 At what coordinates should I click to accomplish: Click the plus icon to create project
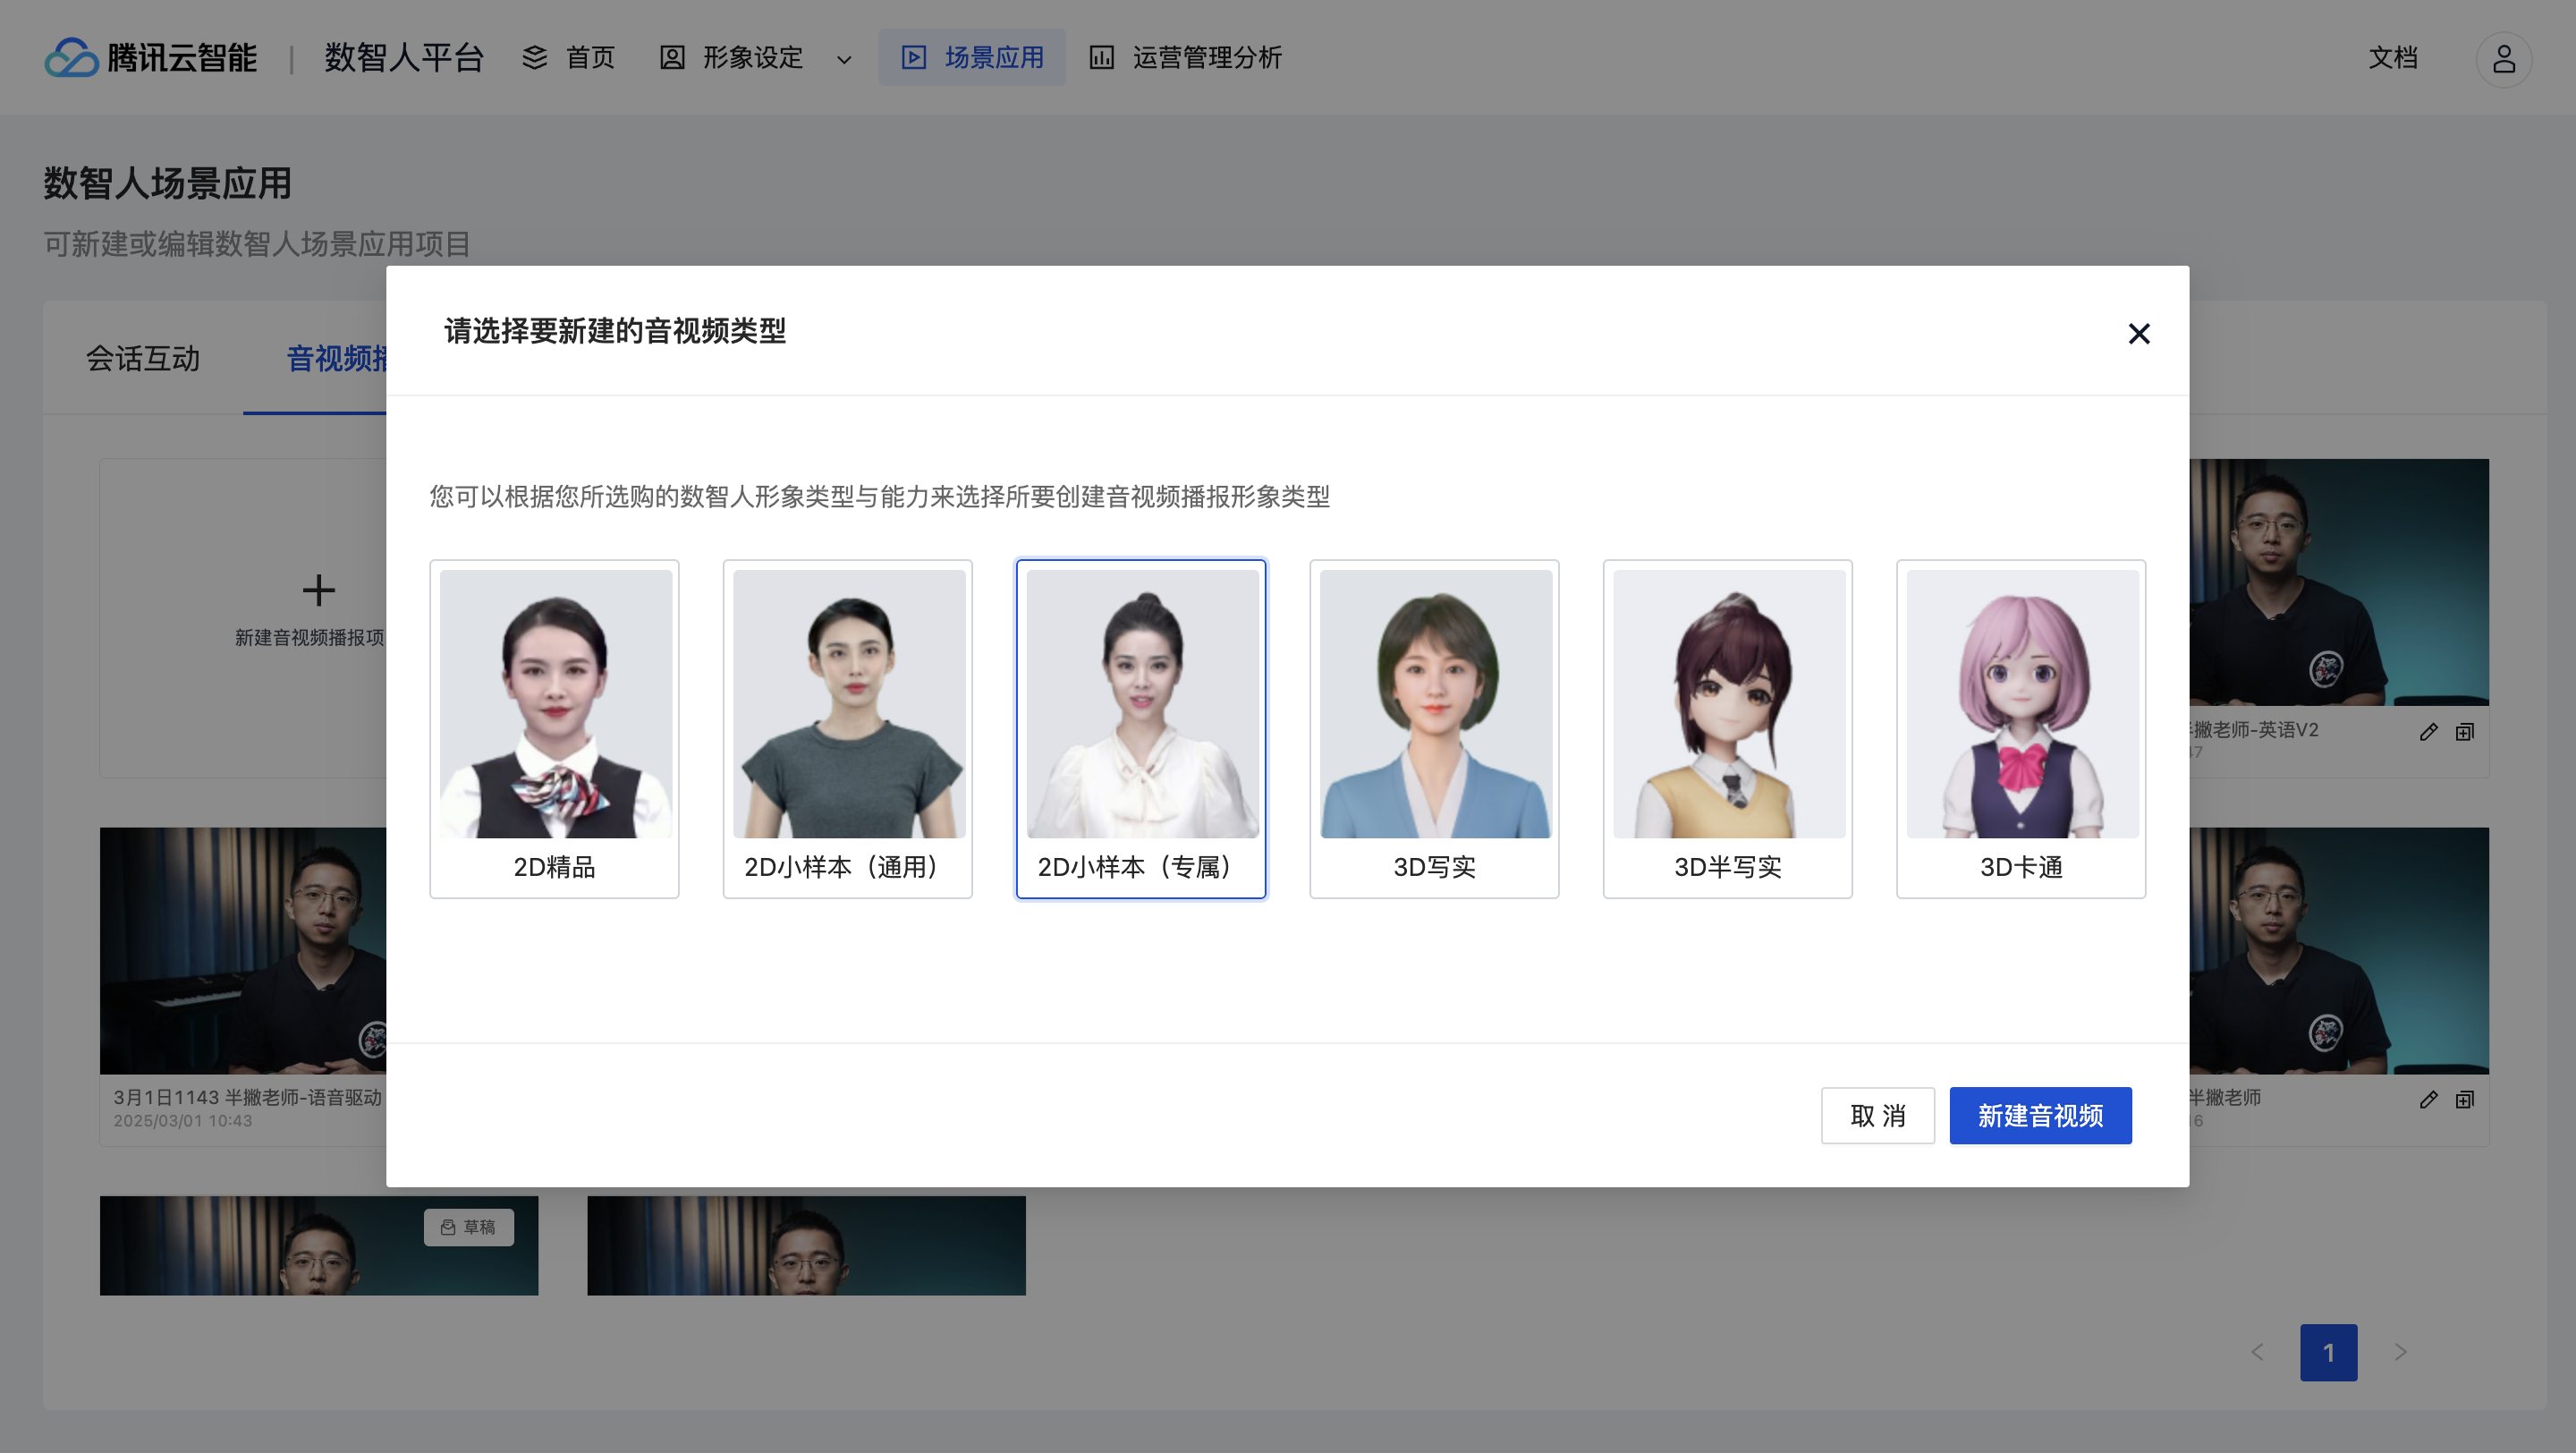(318, 590)
